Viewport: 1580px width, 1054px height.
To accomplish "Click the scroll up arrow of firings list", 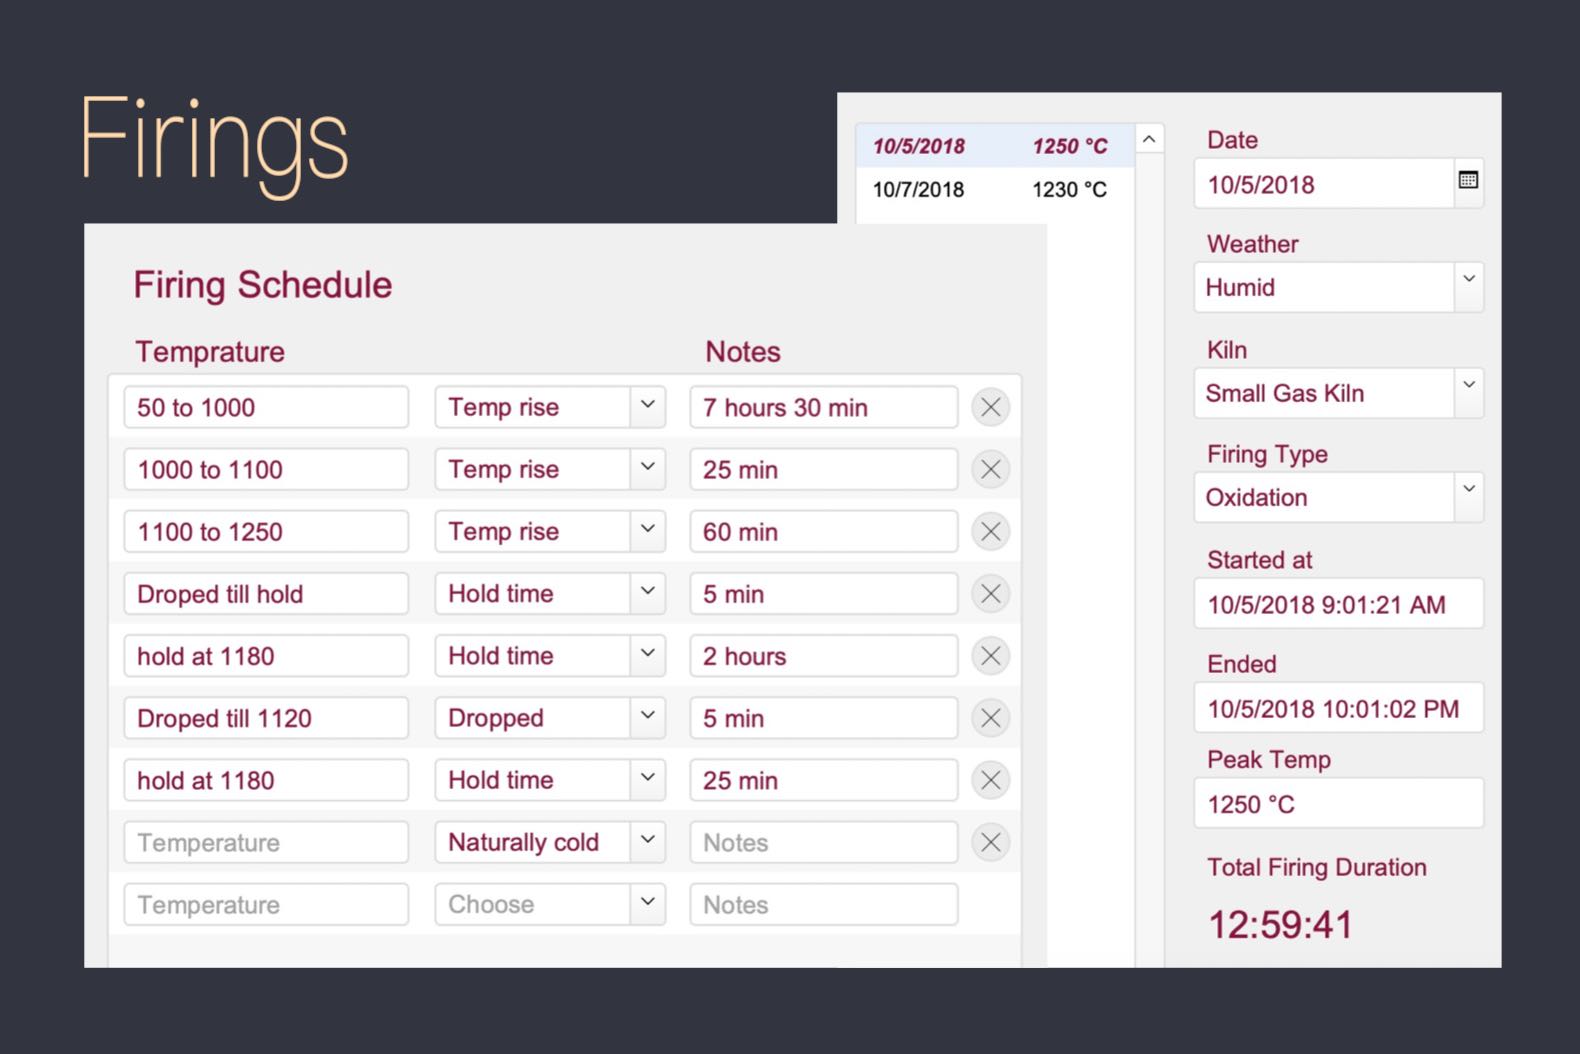I will [x=1149, y=139].
